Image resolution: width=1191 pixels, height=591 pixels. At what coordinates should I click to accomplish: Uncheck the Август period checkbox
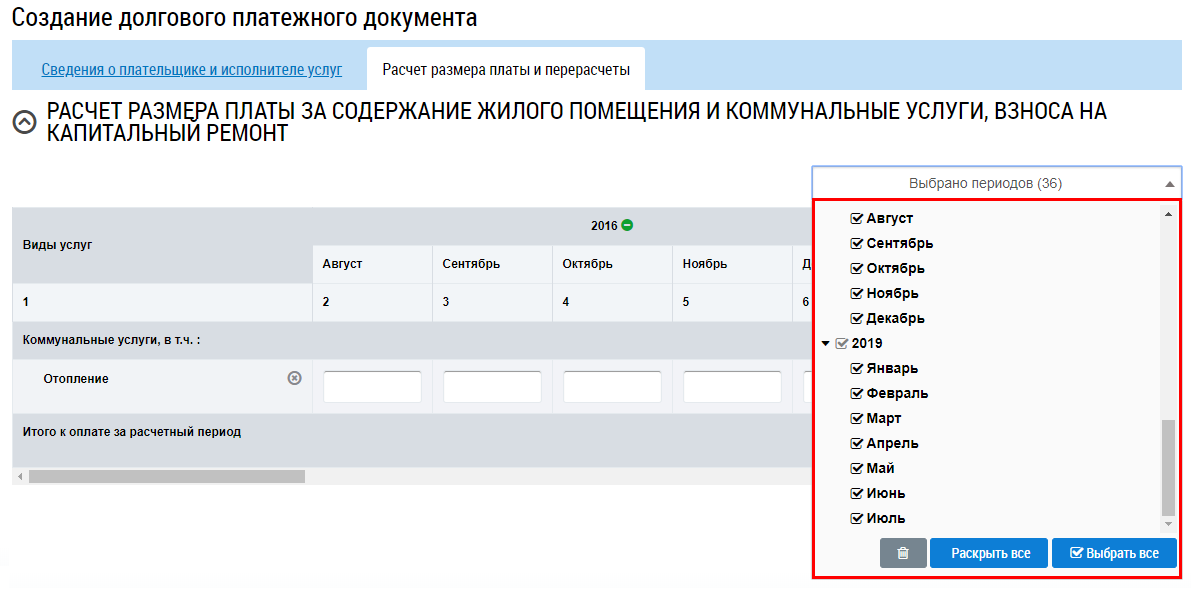click(856, 218)
